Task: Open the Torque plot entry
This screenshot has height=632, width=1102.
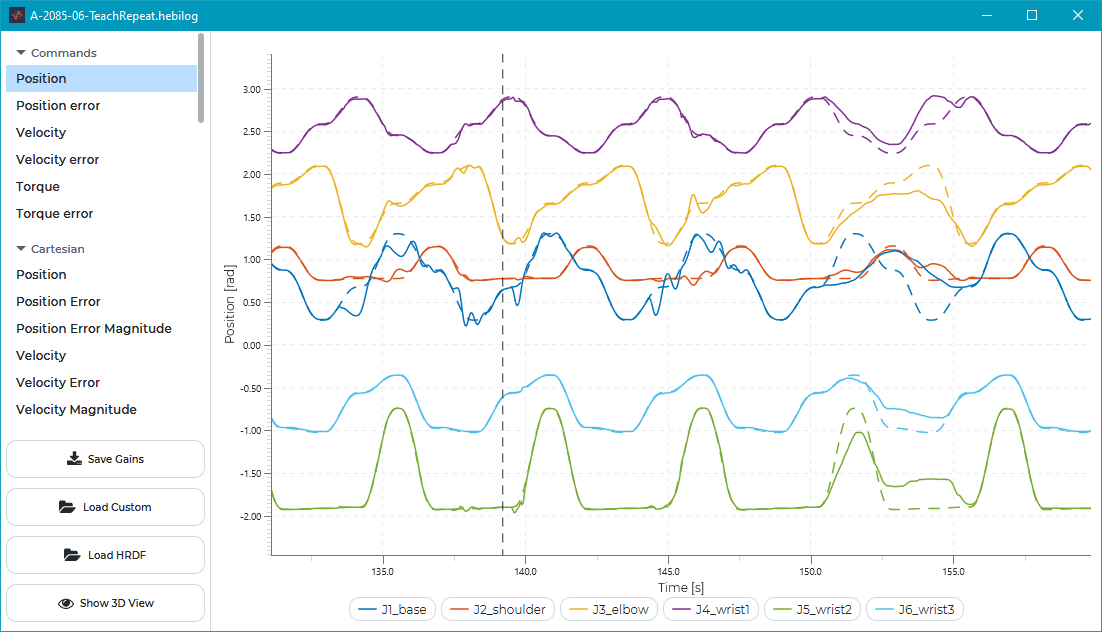Action: [38, 187]
